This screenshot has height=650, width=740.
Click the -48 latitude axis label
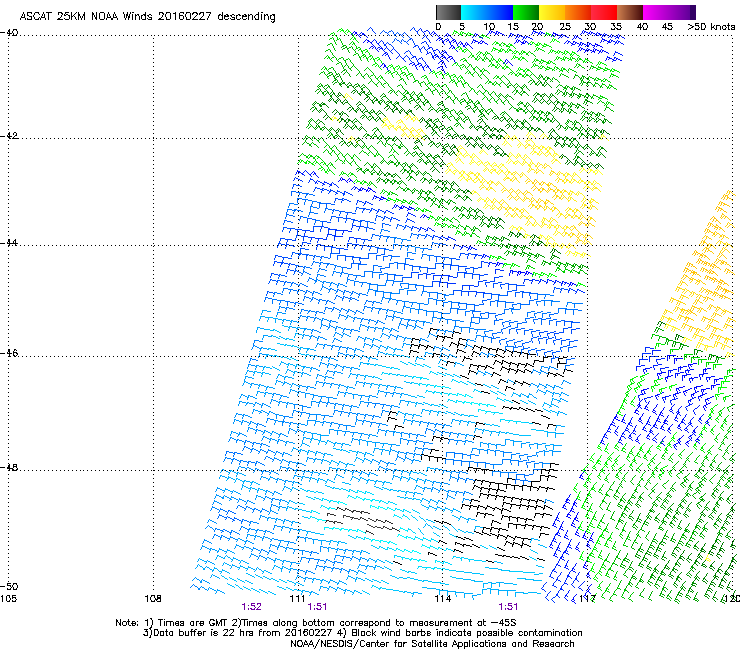coord(9,467)
